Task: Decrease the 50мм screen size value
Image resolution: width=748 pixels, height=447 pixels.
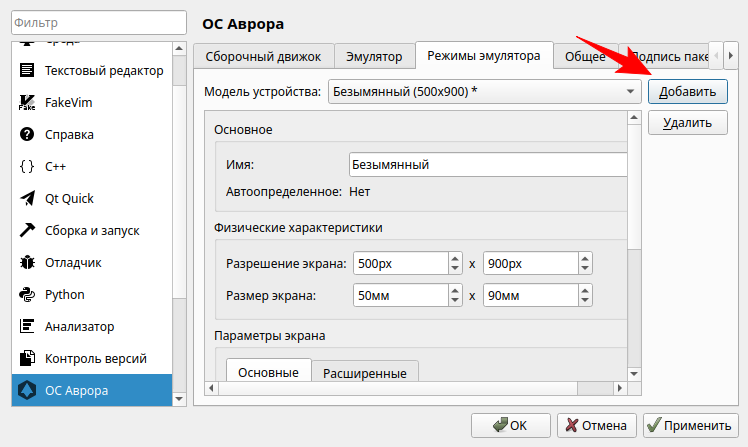Action: 455,301
